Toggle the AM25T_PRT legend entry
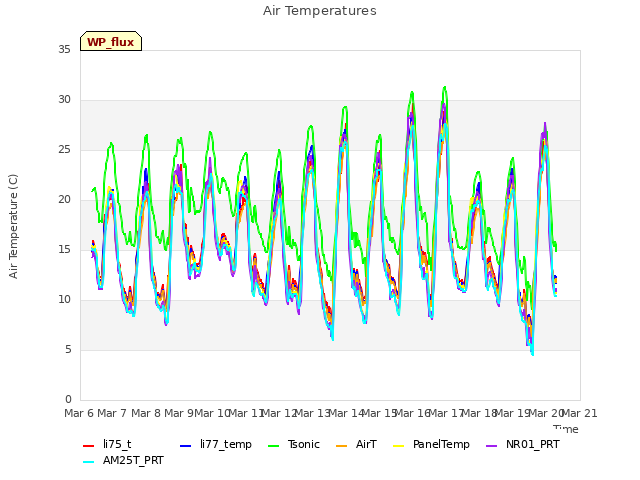The image size is (640, 480). coord(123,461)
